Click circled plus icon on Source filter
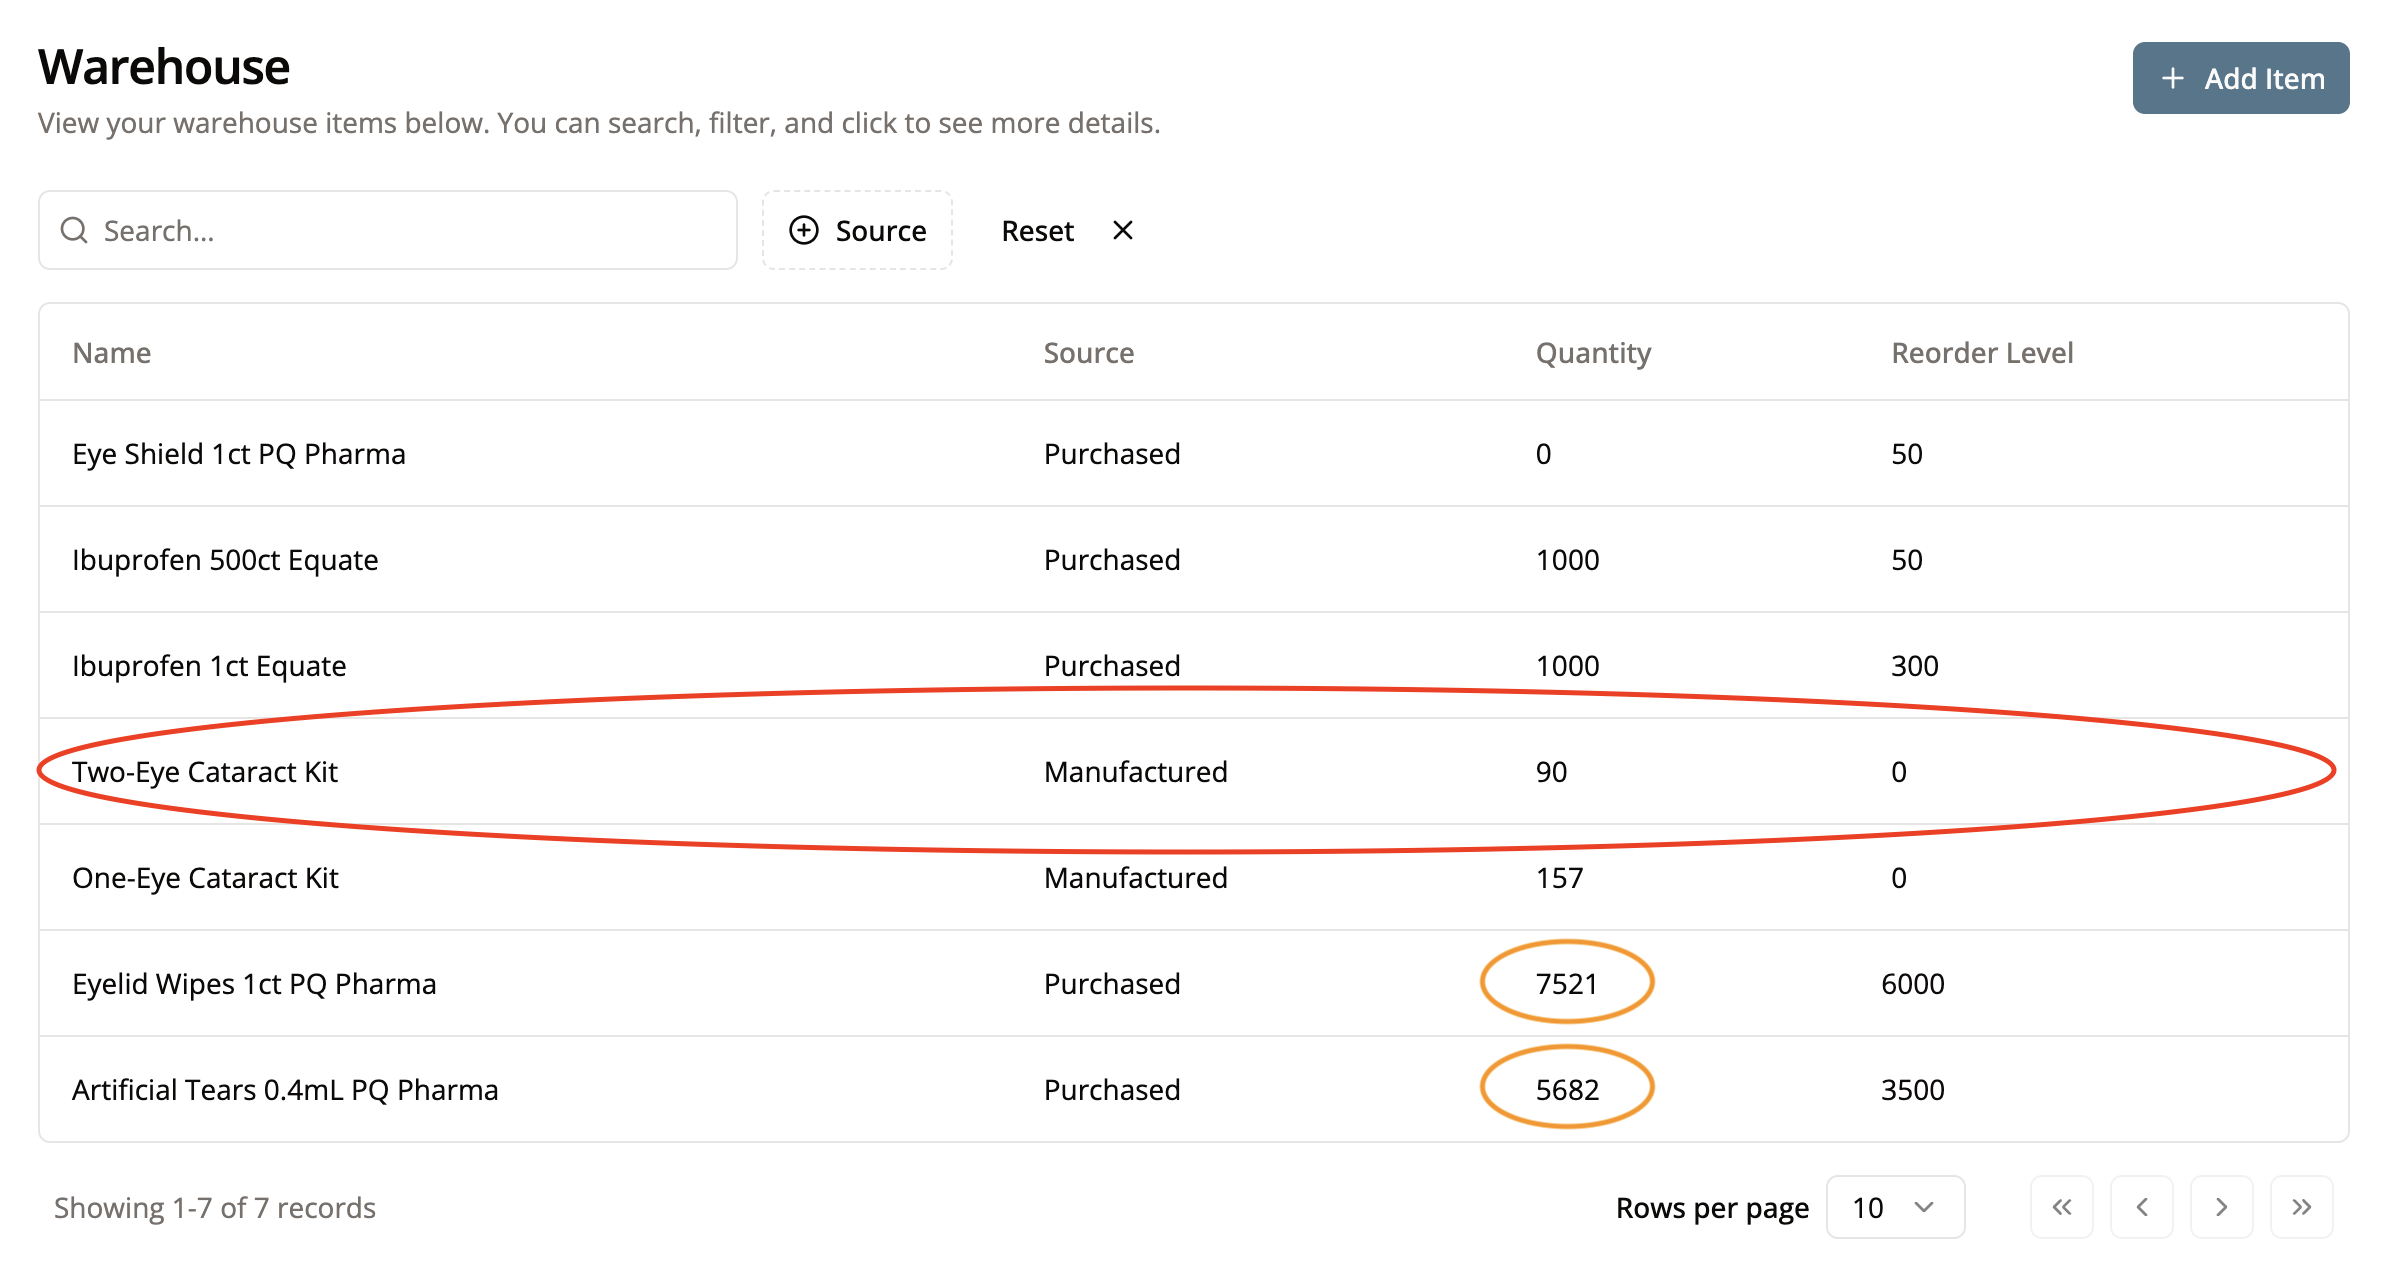 [804, 231]
